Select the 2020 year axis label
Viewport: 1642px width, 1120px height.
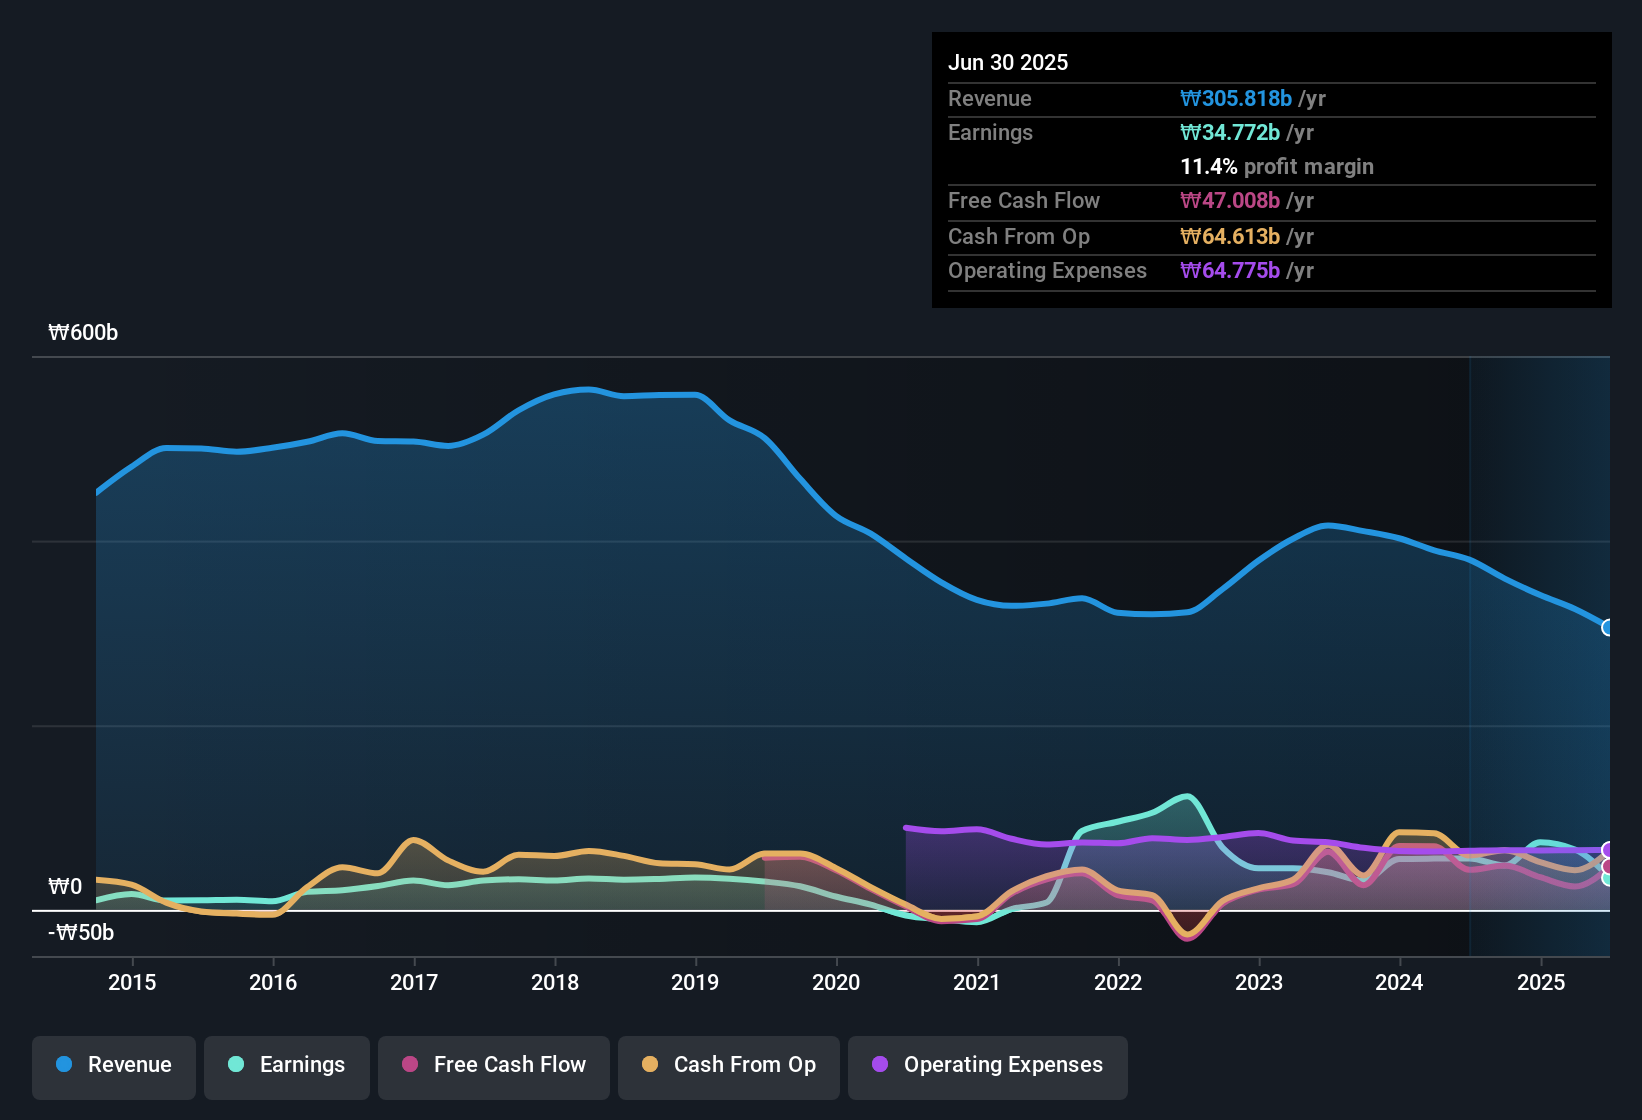tap(836, 983)
